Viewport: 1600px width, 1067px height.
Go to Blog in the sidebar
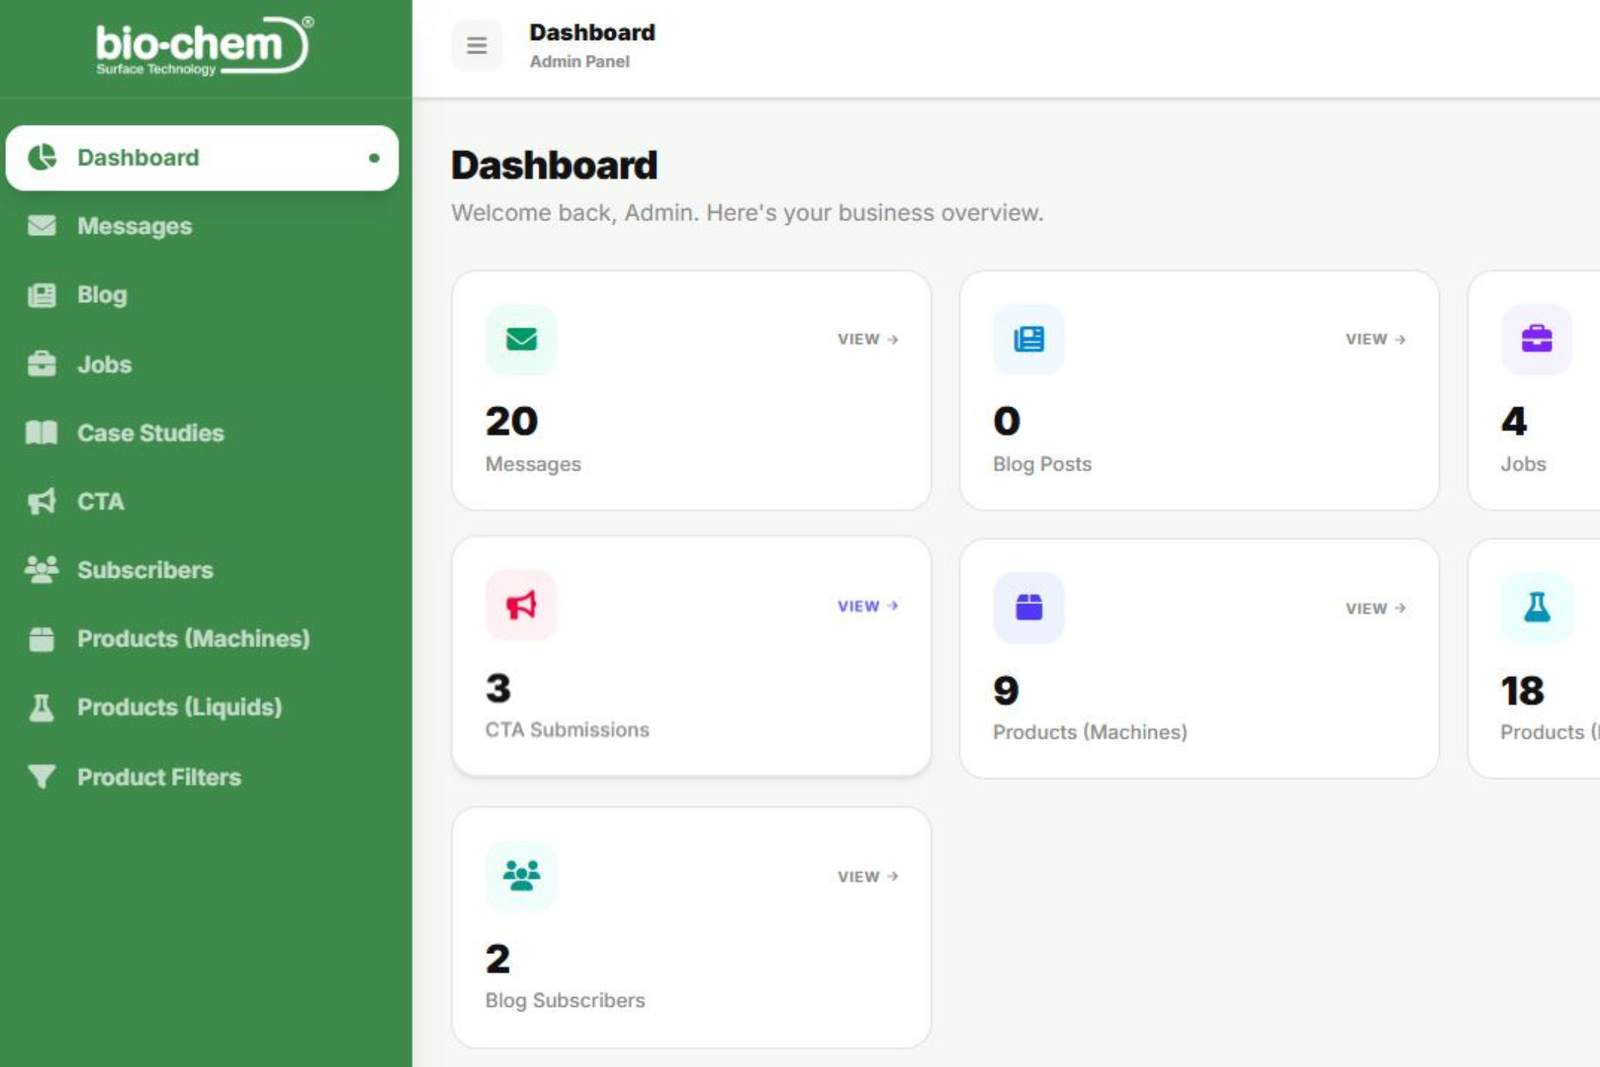pos(202,295)
